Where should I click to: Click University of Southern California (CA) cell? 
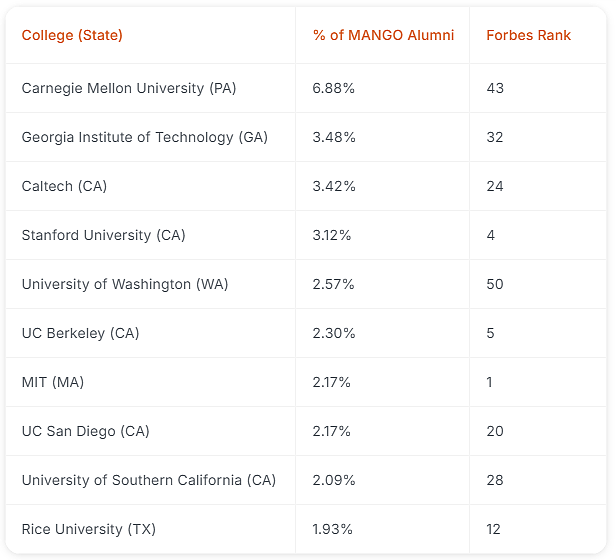pyautogui.click(x=149, y=480)
